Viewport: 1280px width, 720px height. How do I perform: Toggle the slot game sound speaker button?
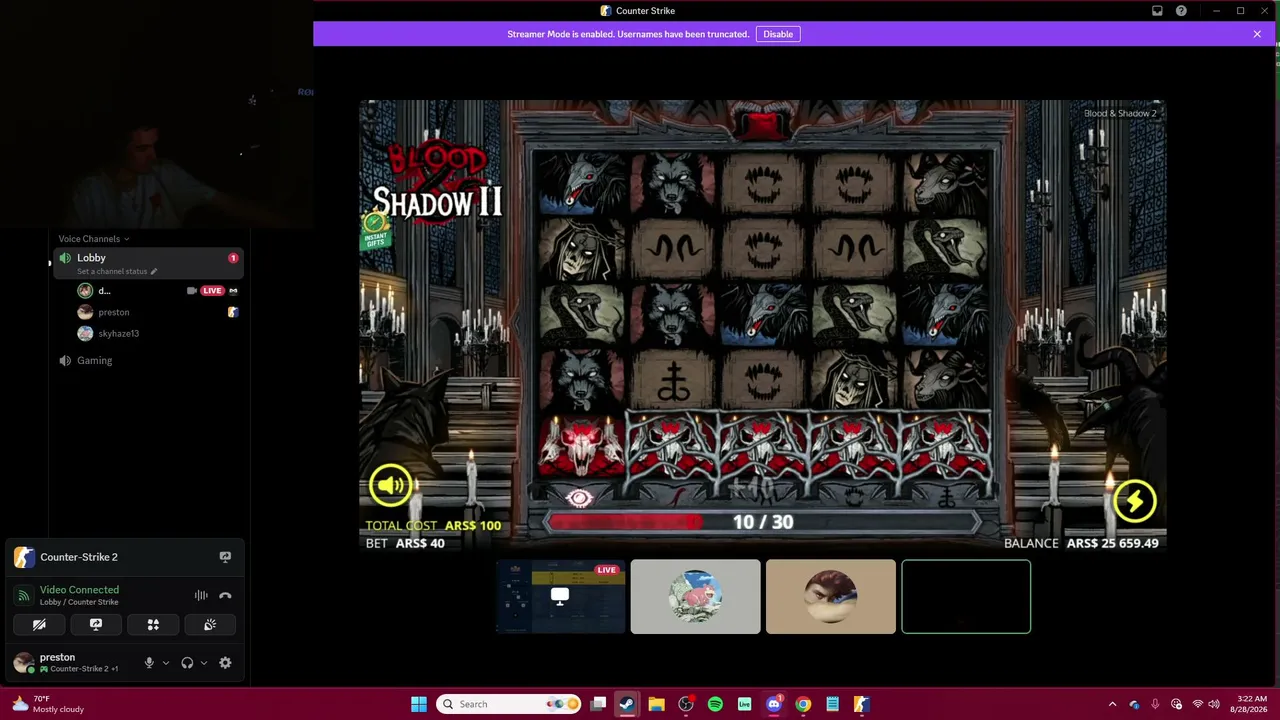click(391, 486)
